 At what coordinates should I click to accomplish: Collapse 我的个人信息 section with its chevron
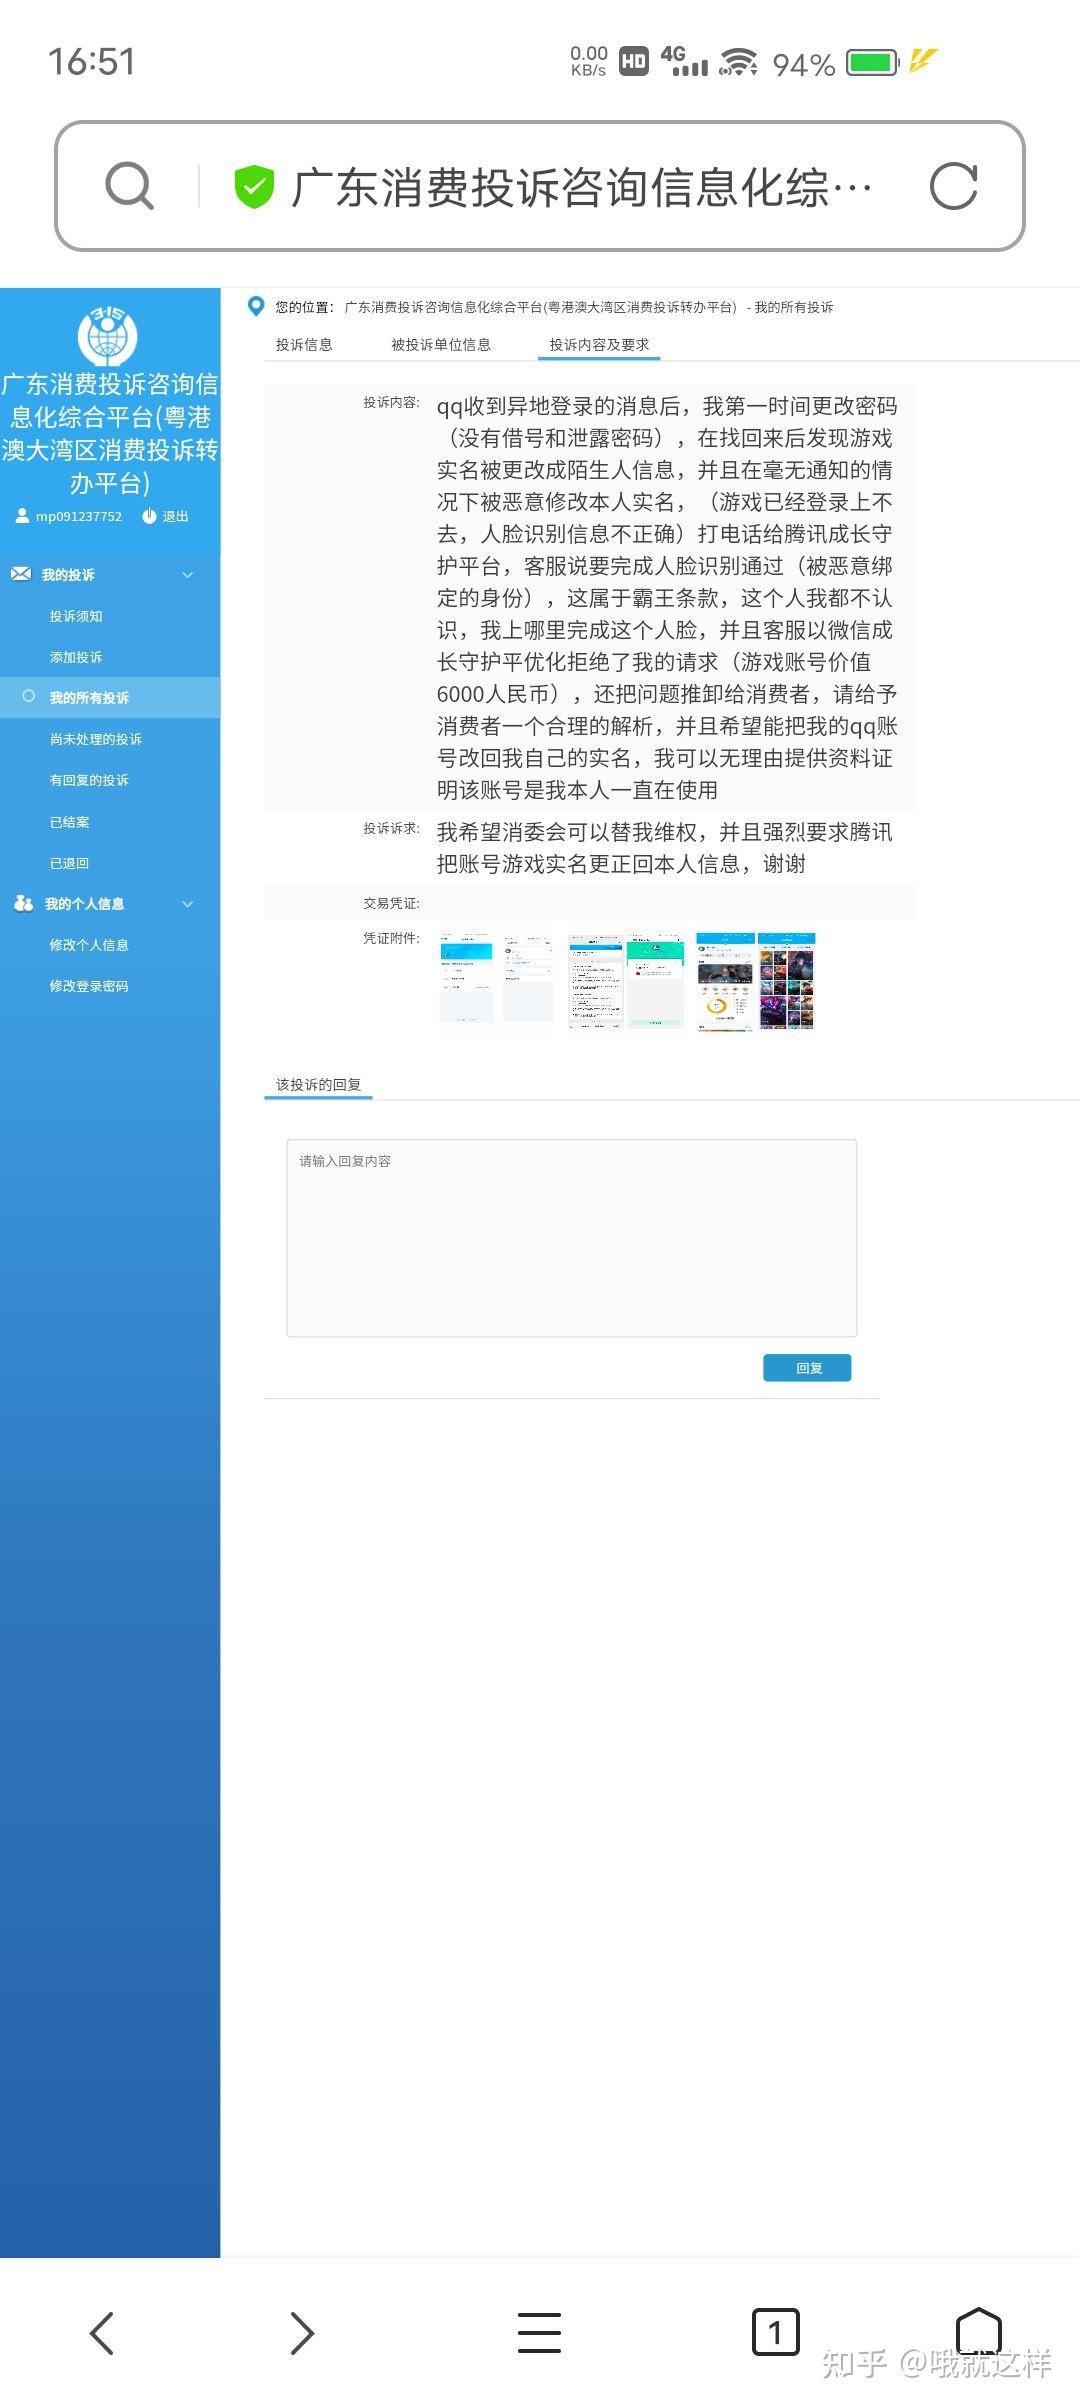pyautogui.click(x=187, y=904)
